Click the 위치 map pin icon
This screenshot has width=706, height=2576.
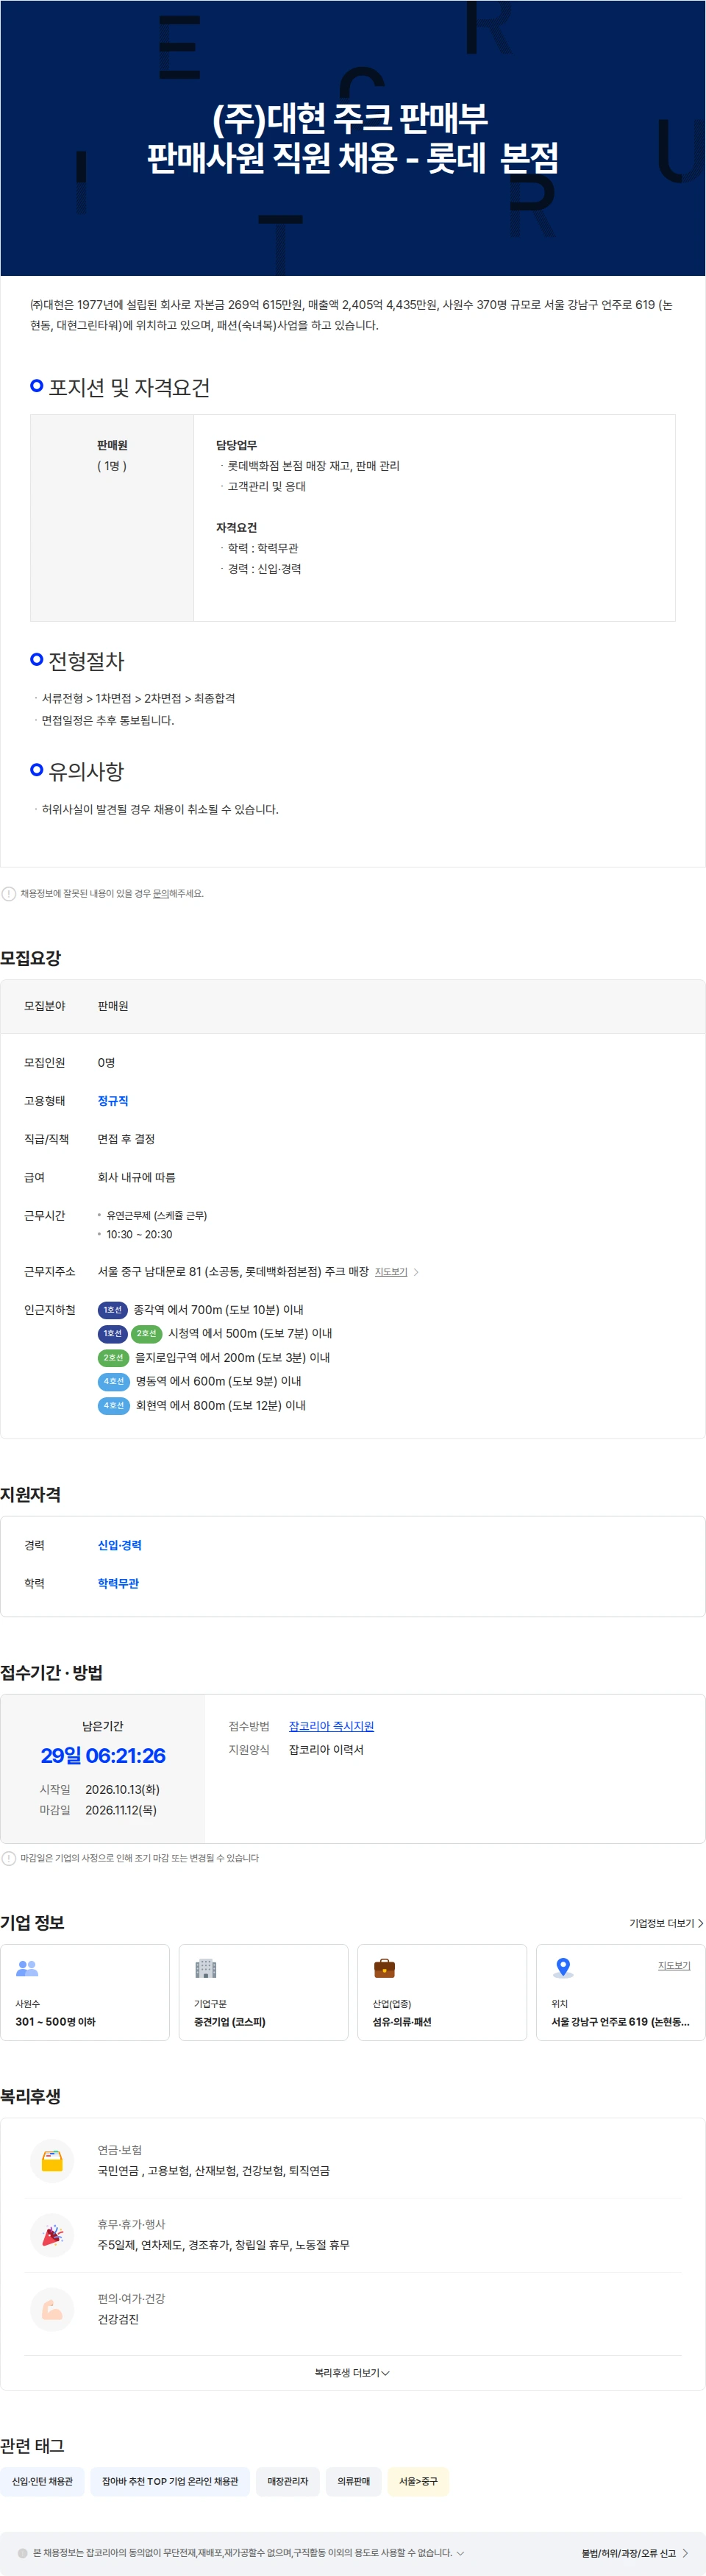click(563, 1968)
